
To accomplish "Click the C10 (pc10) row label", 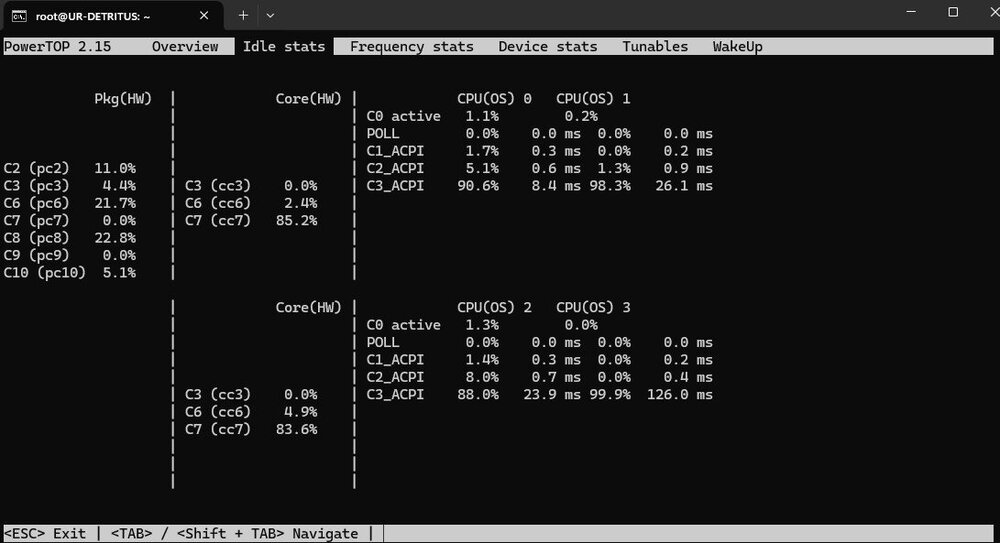I will 45,272.
